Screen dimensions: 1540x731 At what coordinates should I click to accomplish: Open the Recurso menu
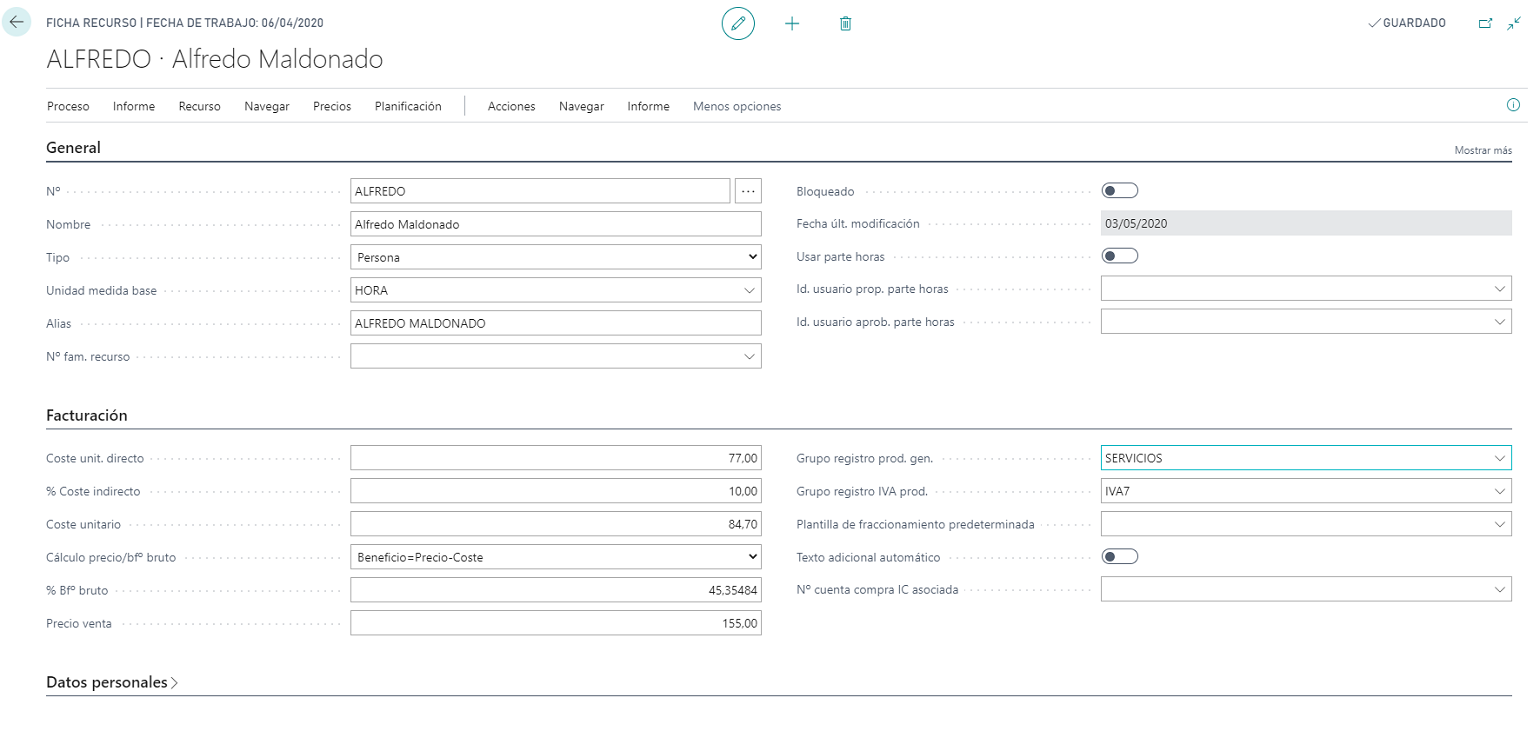[200, 106]
